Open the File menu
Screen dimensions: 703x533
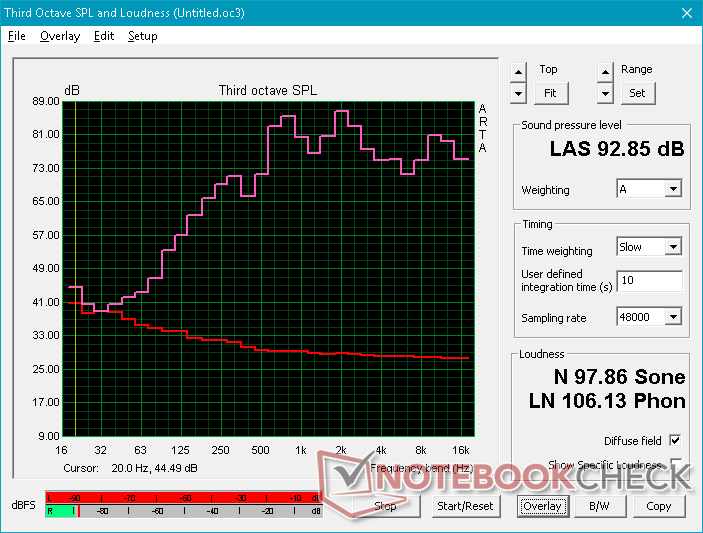coord(17,36)
